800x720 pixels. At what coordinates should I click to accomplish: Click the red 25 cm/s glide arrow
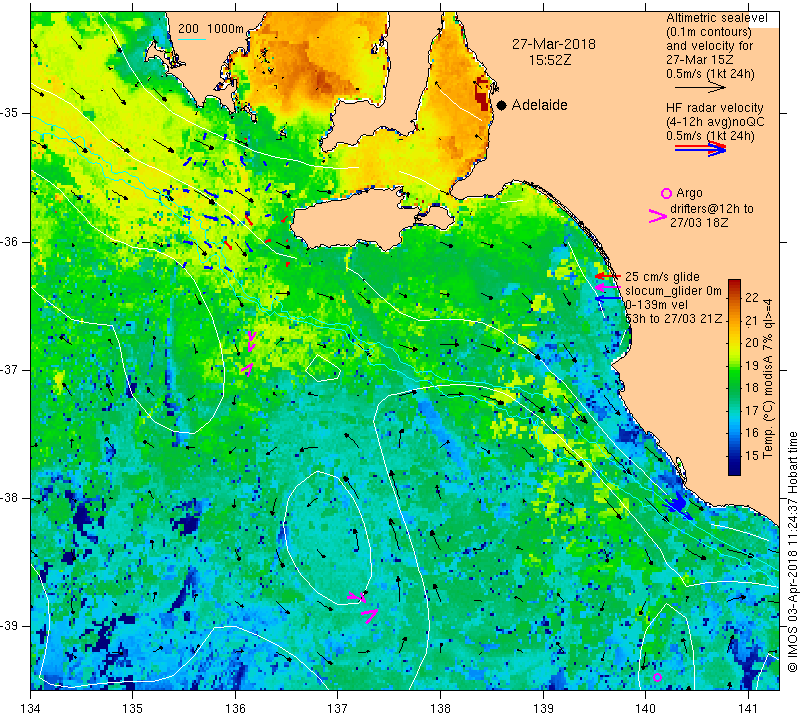pyautogui.click(x=607, y=276)
